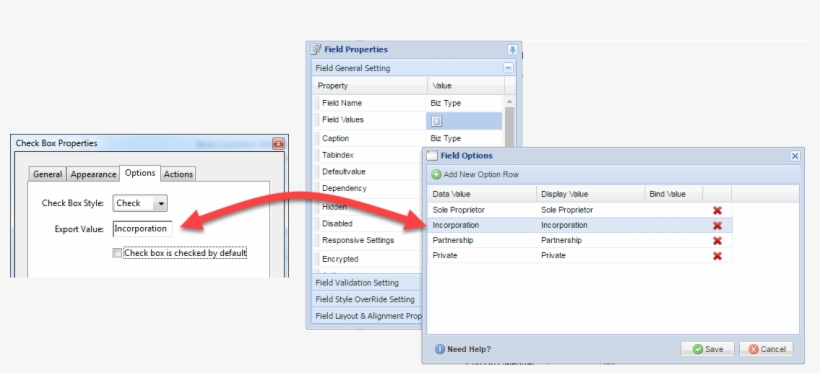Delete the Partnership option row
The width and height of the screenshot is (820, 373).
tap(717, 241)
